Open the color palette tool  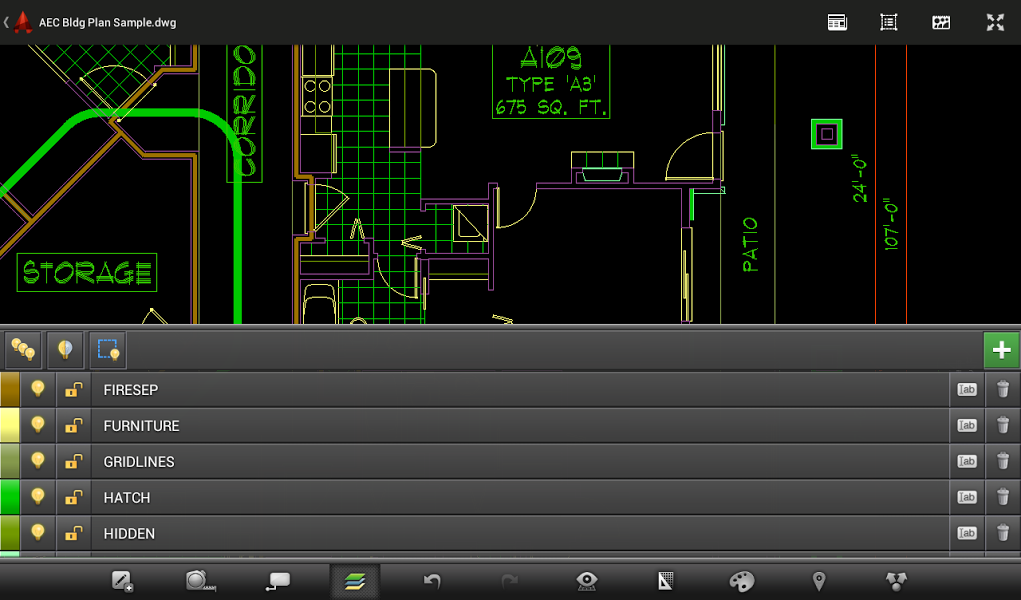coord(742,580)
